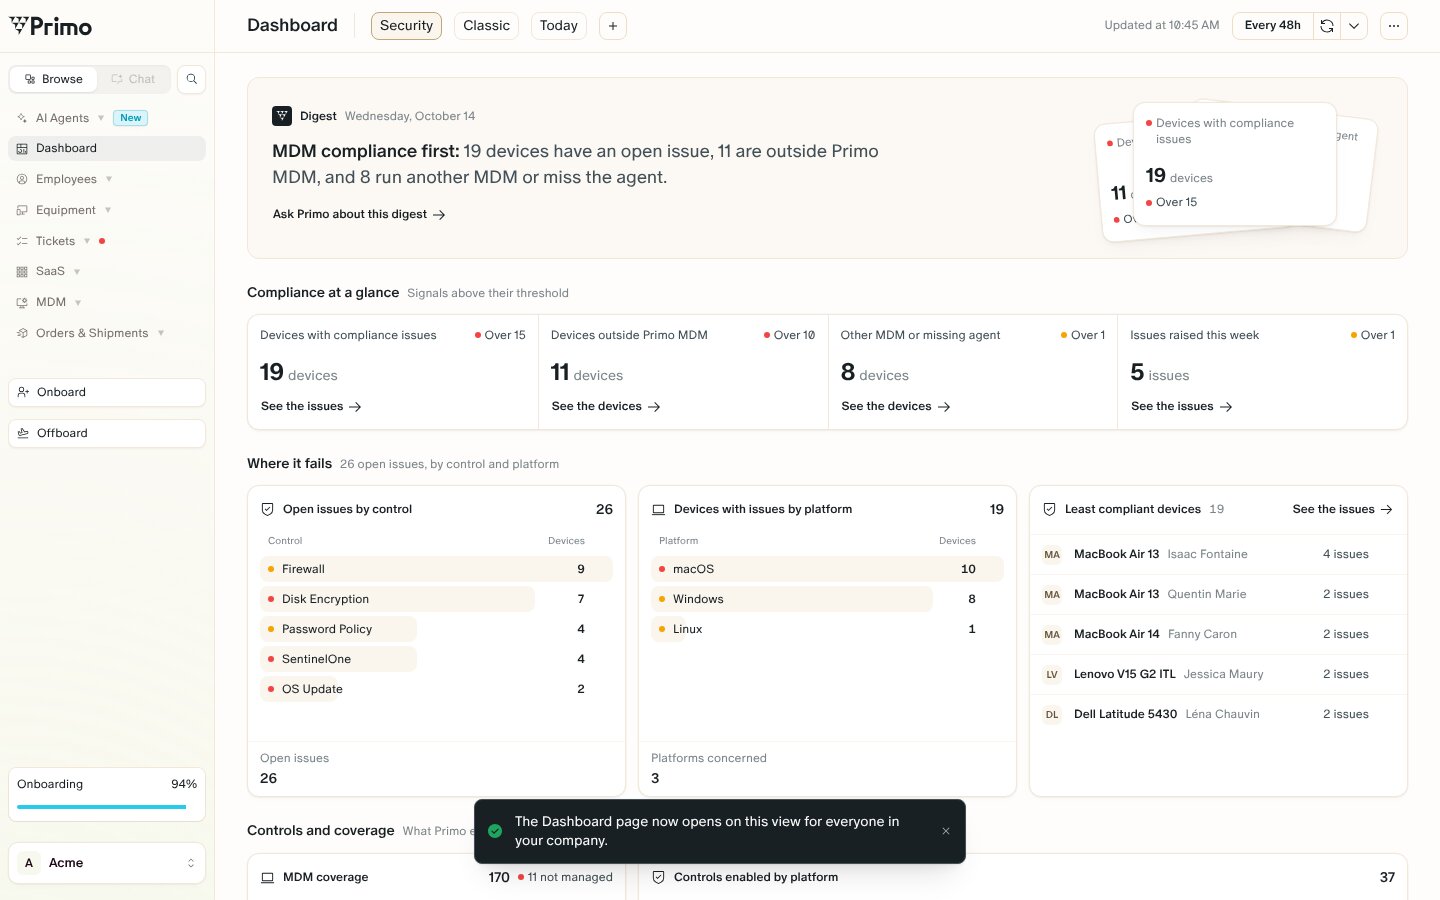The image size is (1440, 900).
Task: Select the Today tab
Action: (559, 26)
